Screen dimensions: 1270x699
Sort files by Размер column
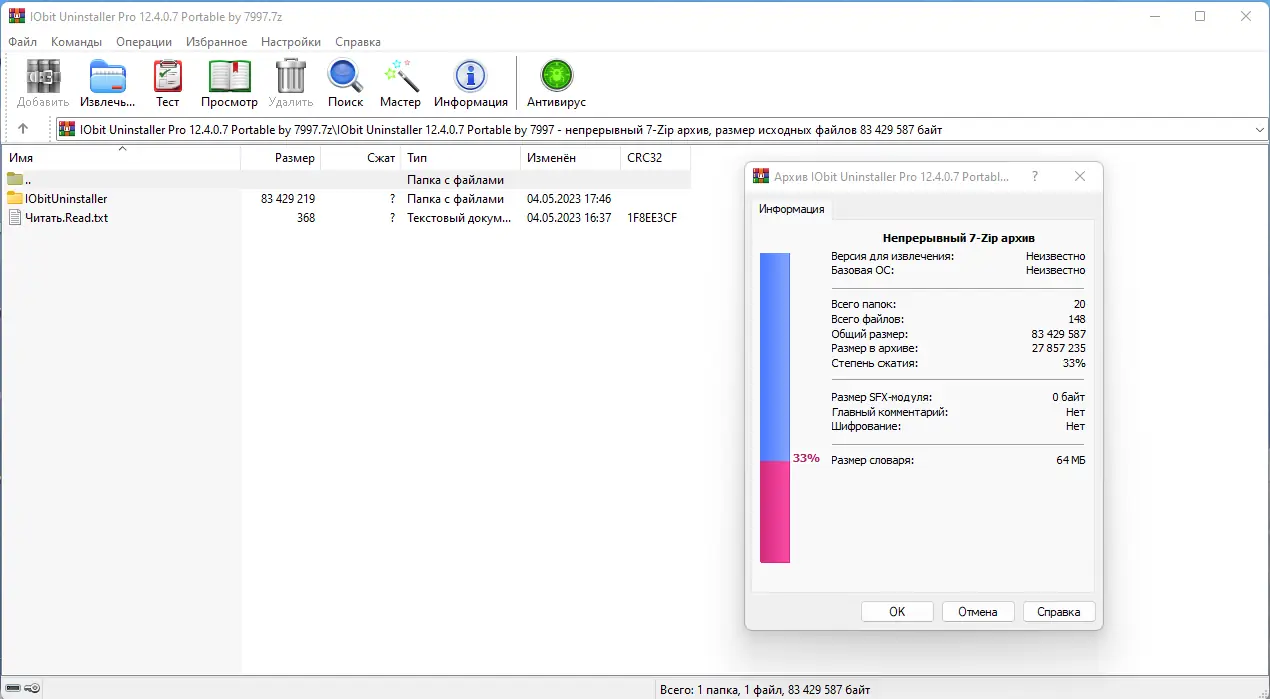281,158
